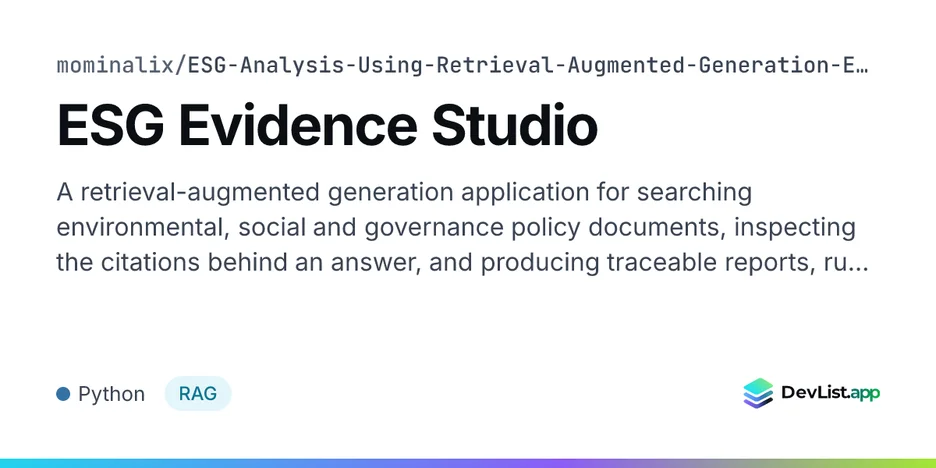Click the ESG Evidence Studio title
This screenshot has width=936, height=468.
327,126
